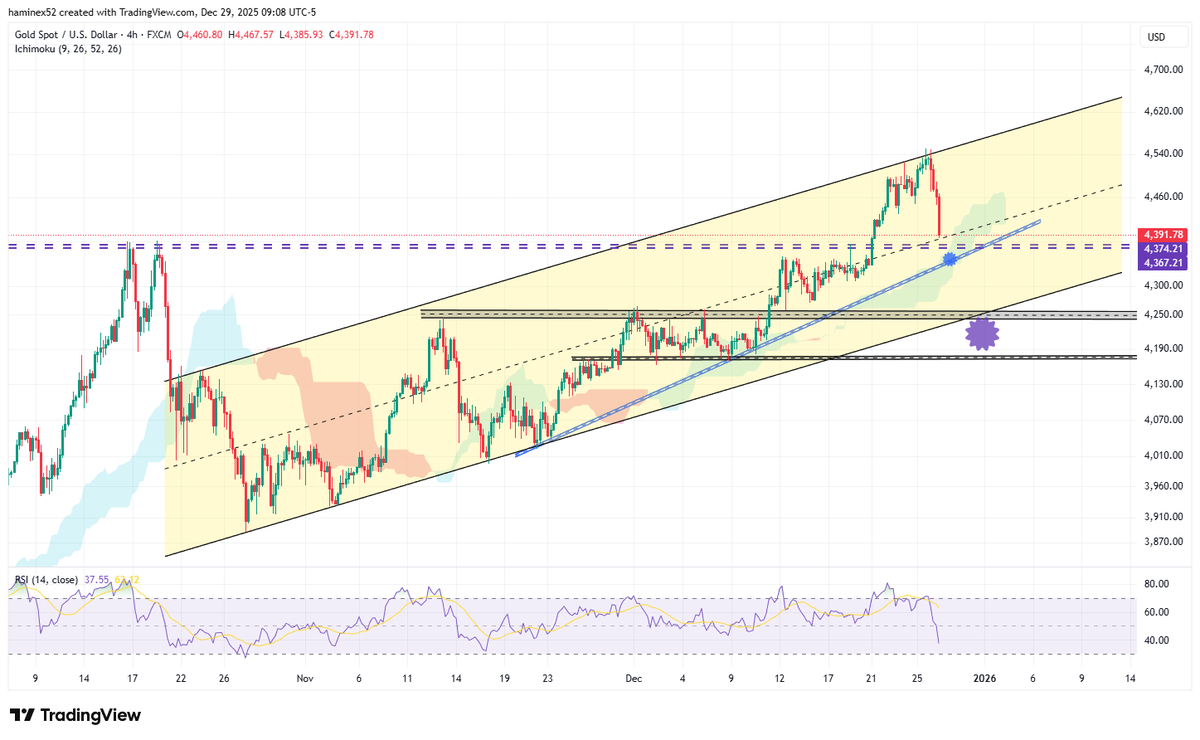Viewport: 1200px width, 740px height.
Task: Click the high price H4,467.57
Action: (250, 35)
